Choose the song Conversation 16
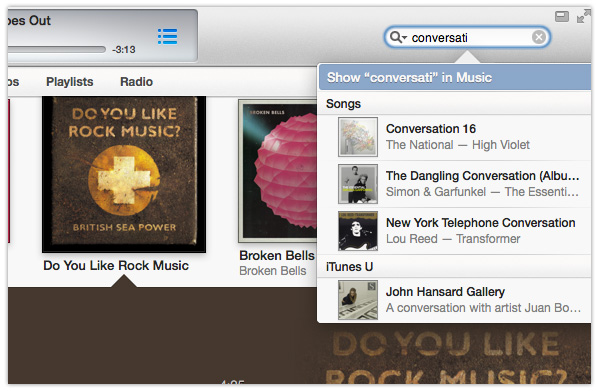Image resolution: width=596 pixels, height=391 pixels. pyautogui.click(x=454, y=137)
